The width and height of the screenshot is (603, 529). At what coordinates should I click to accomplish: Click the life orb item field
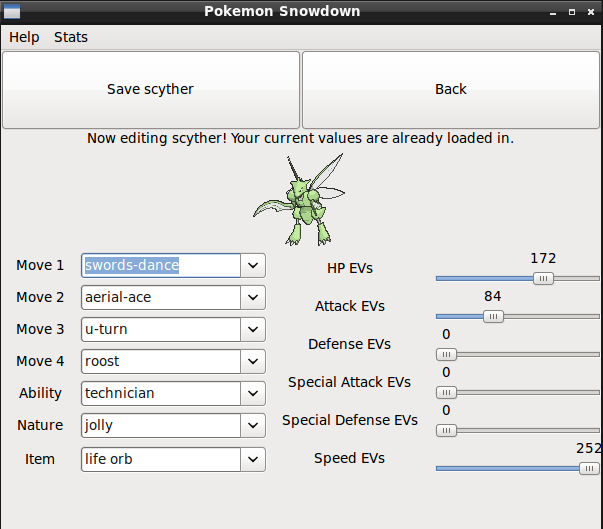coord(161,459)
